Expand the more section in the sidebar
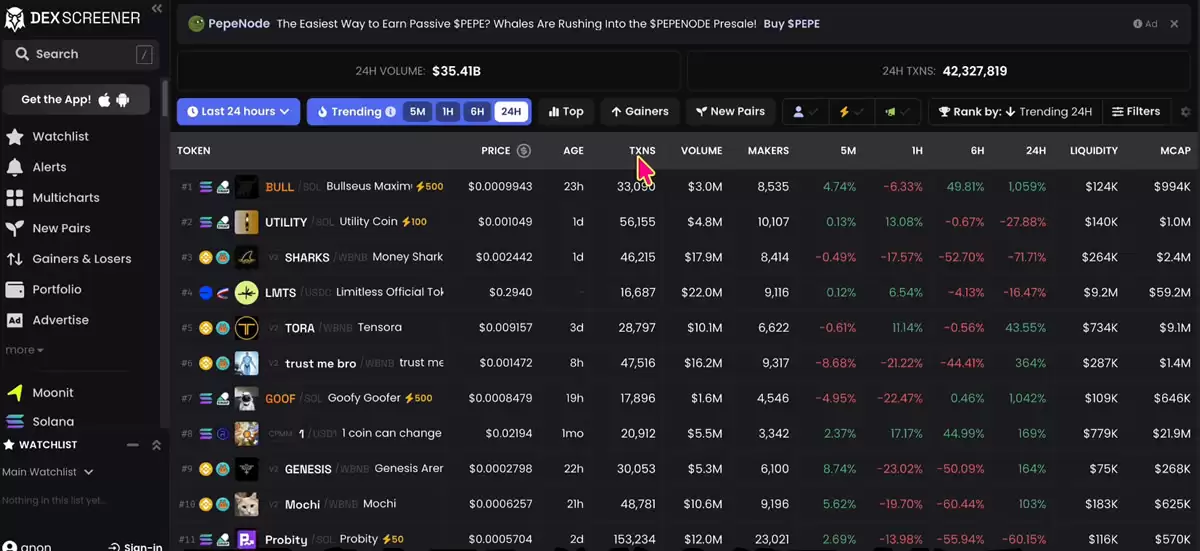This screenshot has height=551, width=1200. (x=25, y=350)
